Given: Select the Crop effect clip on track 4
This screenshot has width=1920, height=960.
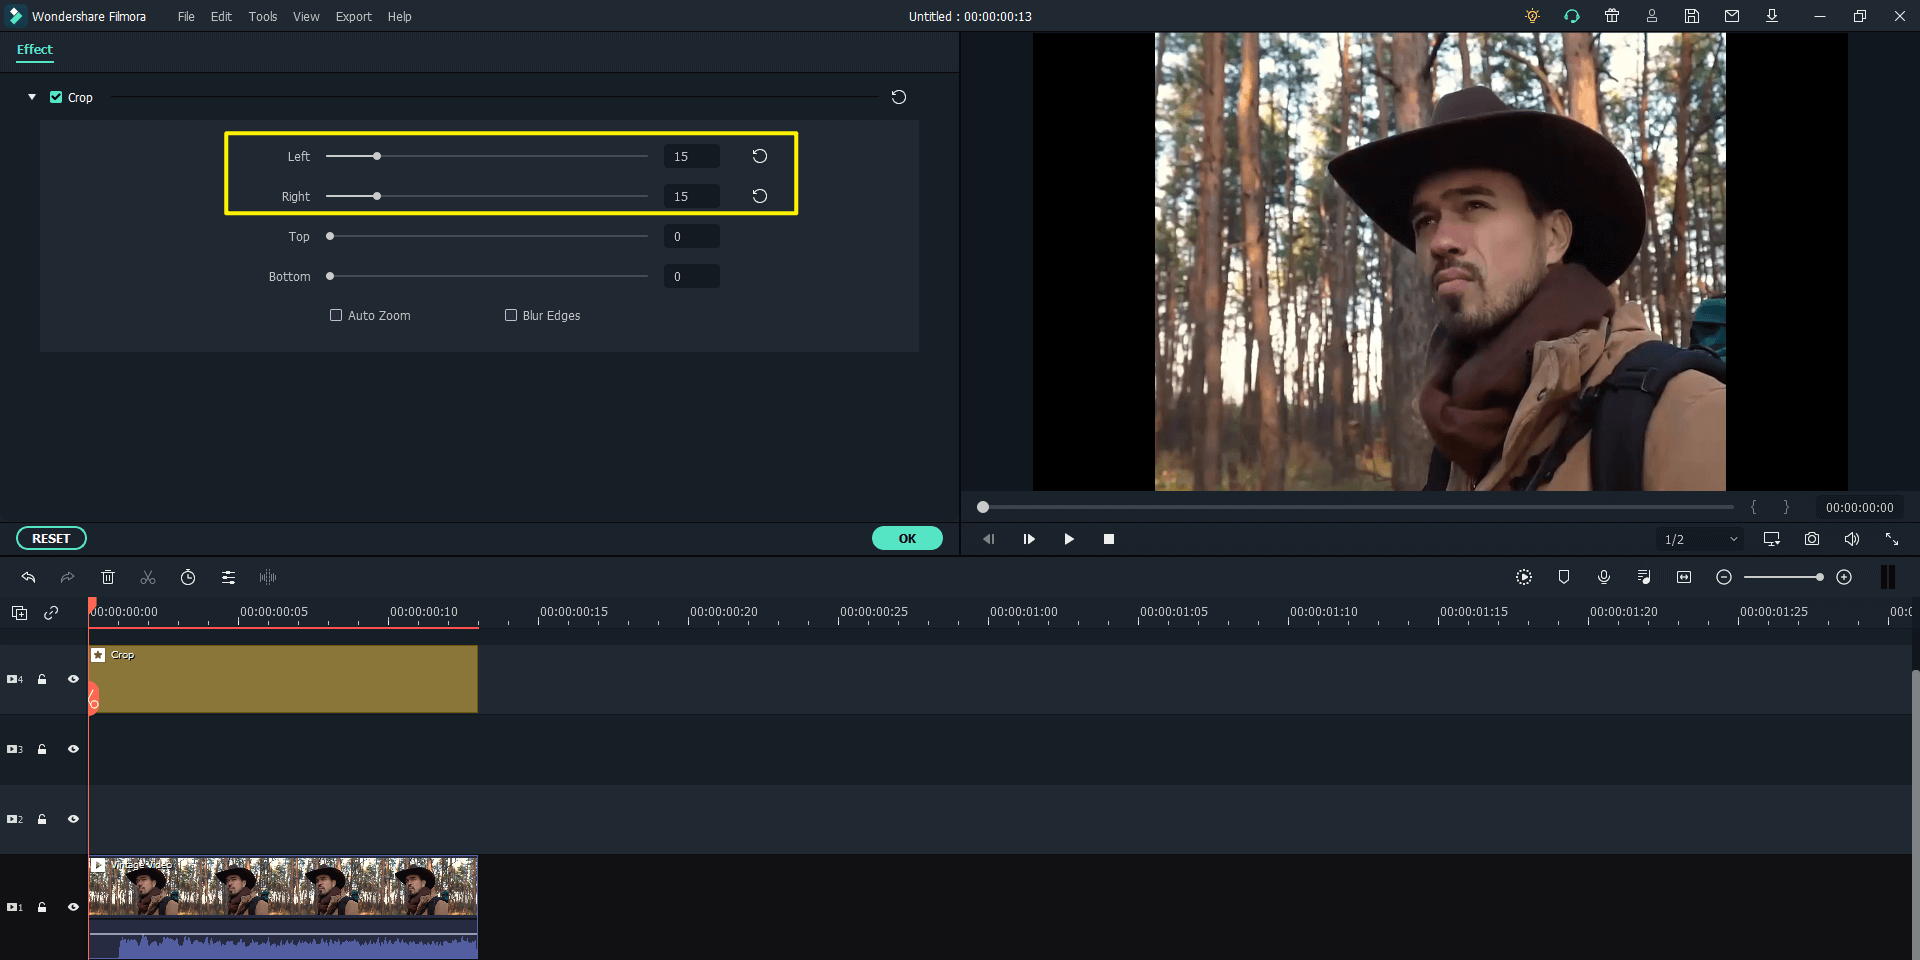Looking at the screenshot, I should 284,679.
